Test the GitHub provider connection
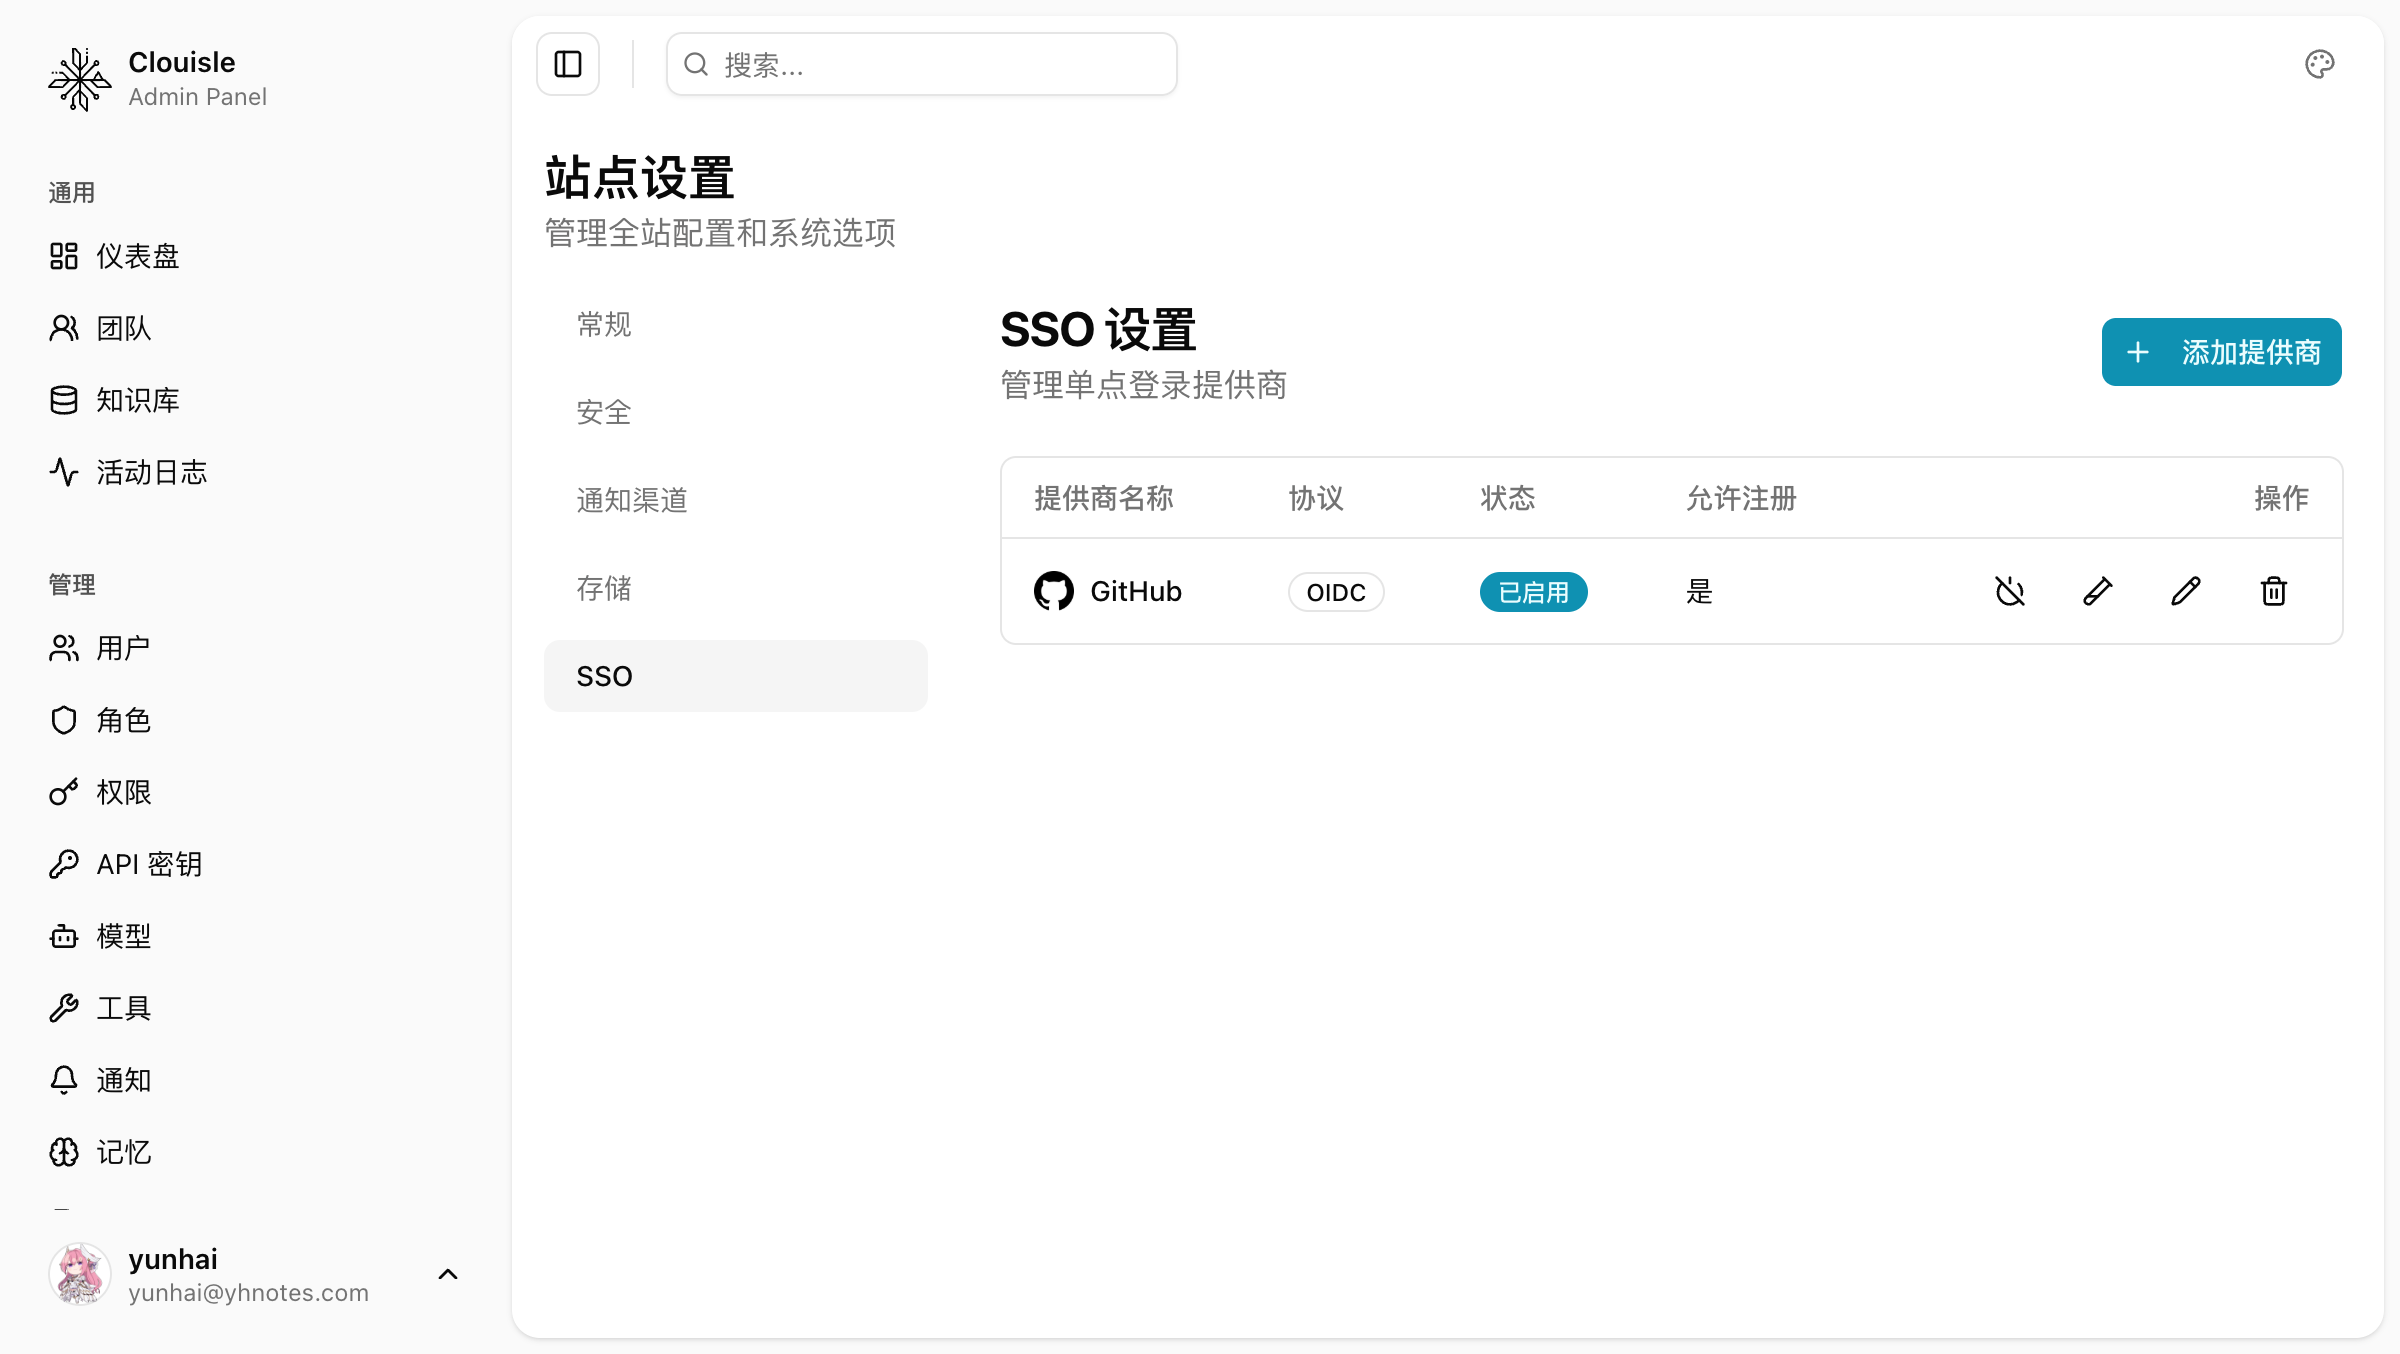 tap(2098, 591)
